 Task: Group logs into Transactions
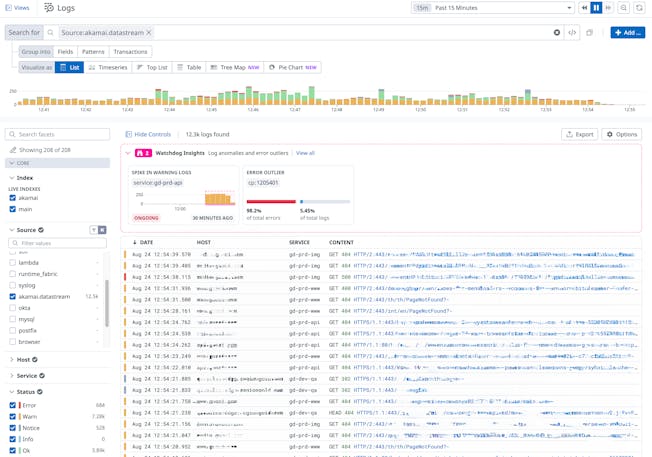coord(130,52)
